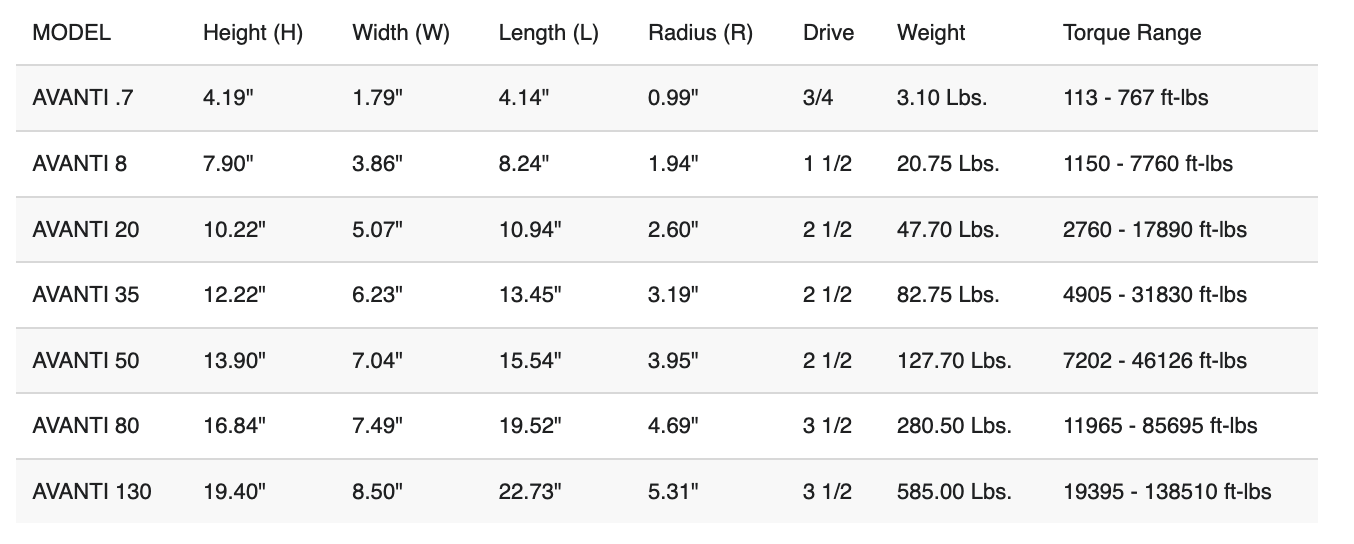
Task: Click the Width (W) column header
Action: (401, 33)
